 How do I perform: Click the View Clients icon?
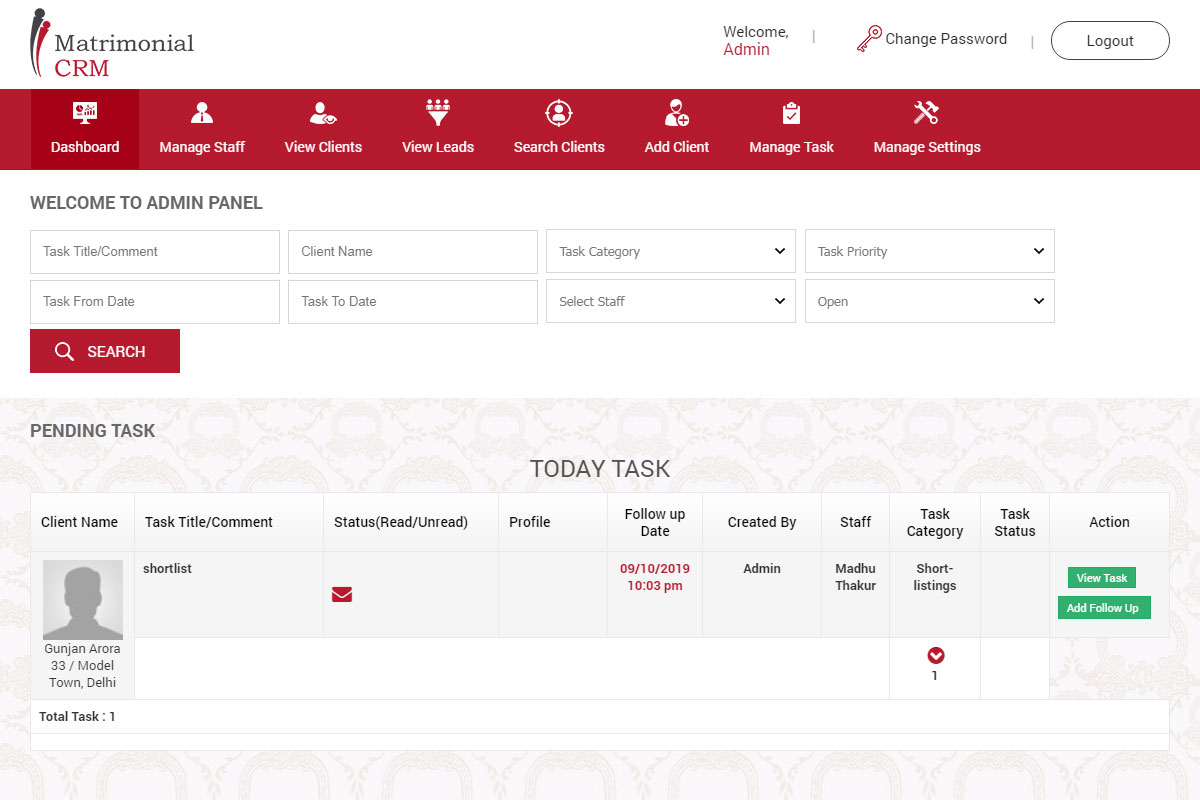tap(323, 111)
